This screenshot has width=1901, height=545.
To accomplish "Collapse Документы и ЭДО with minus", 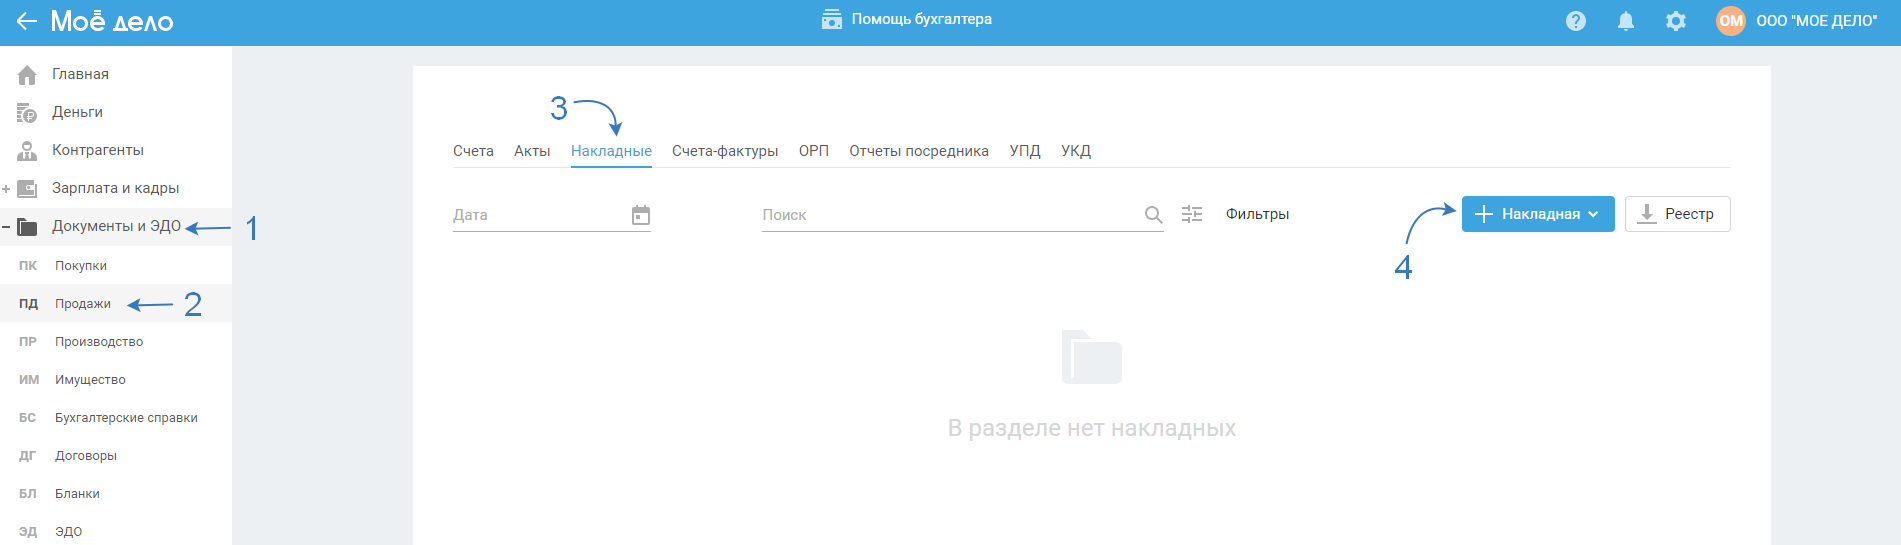I will pos(6,227).
